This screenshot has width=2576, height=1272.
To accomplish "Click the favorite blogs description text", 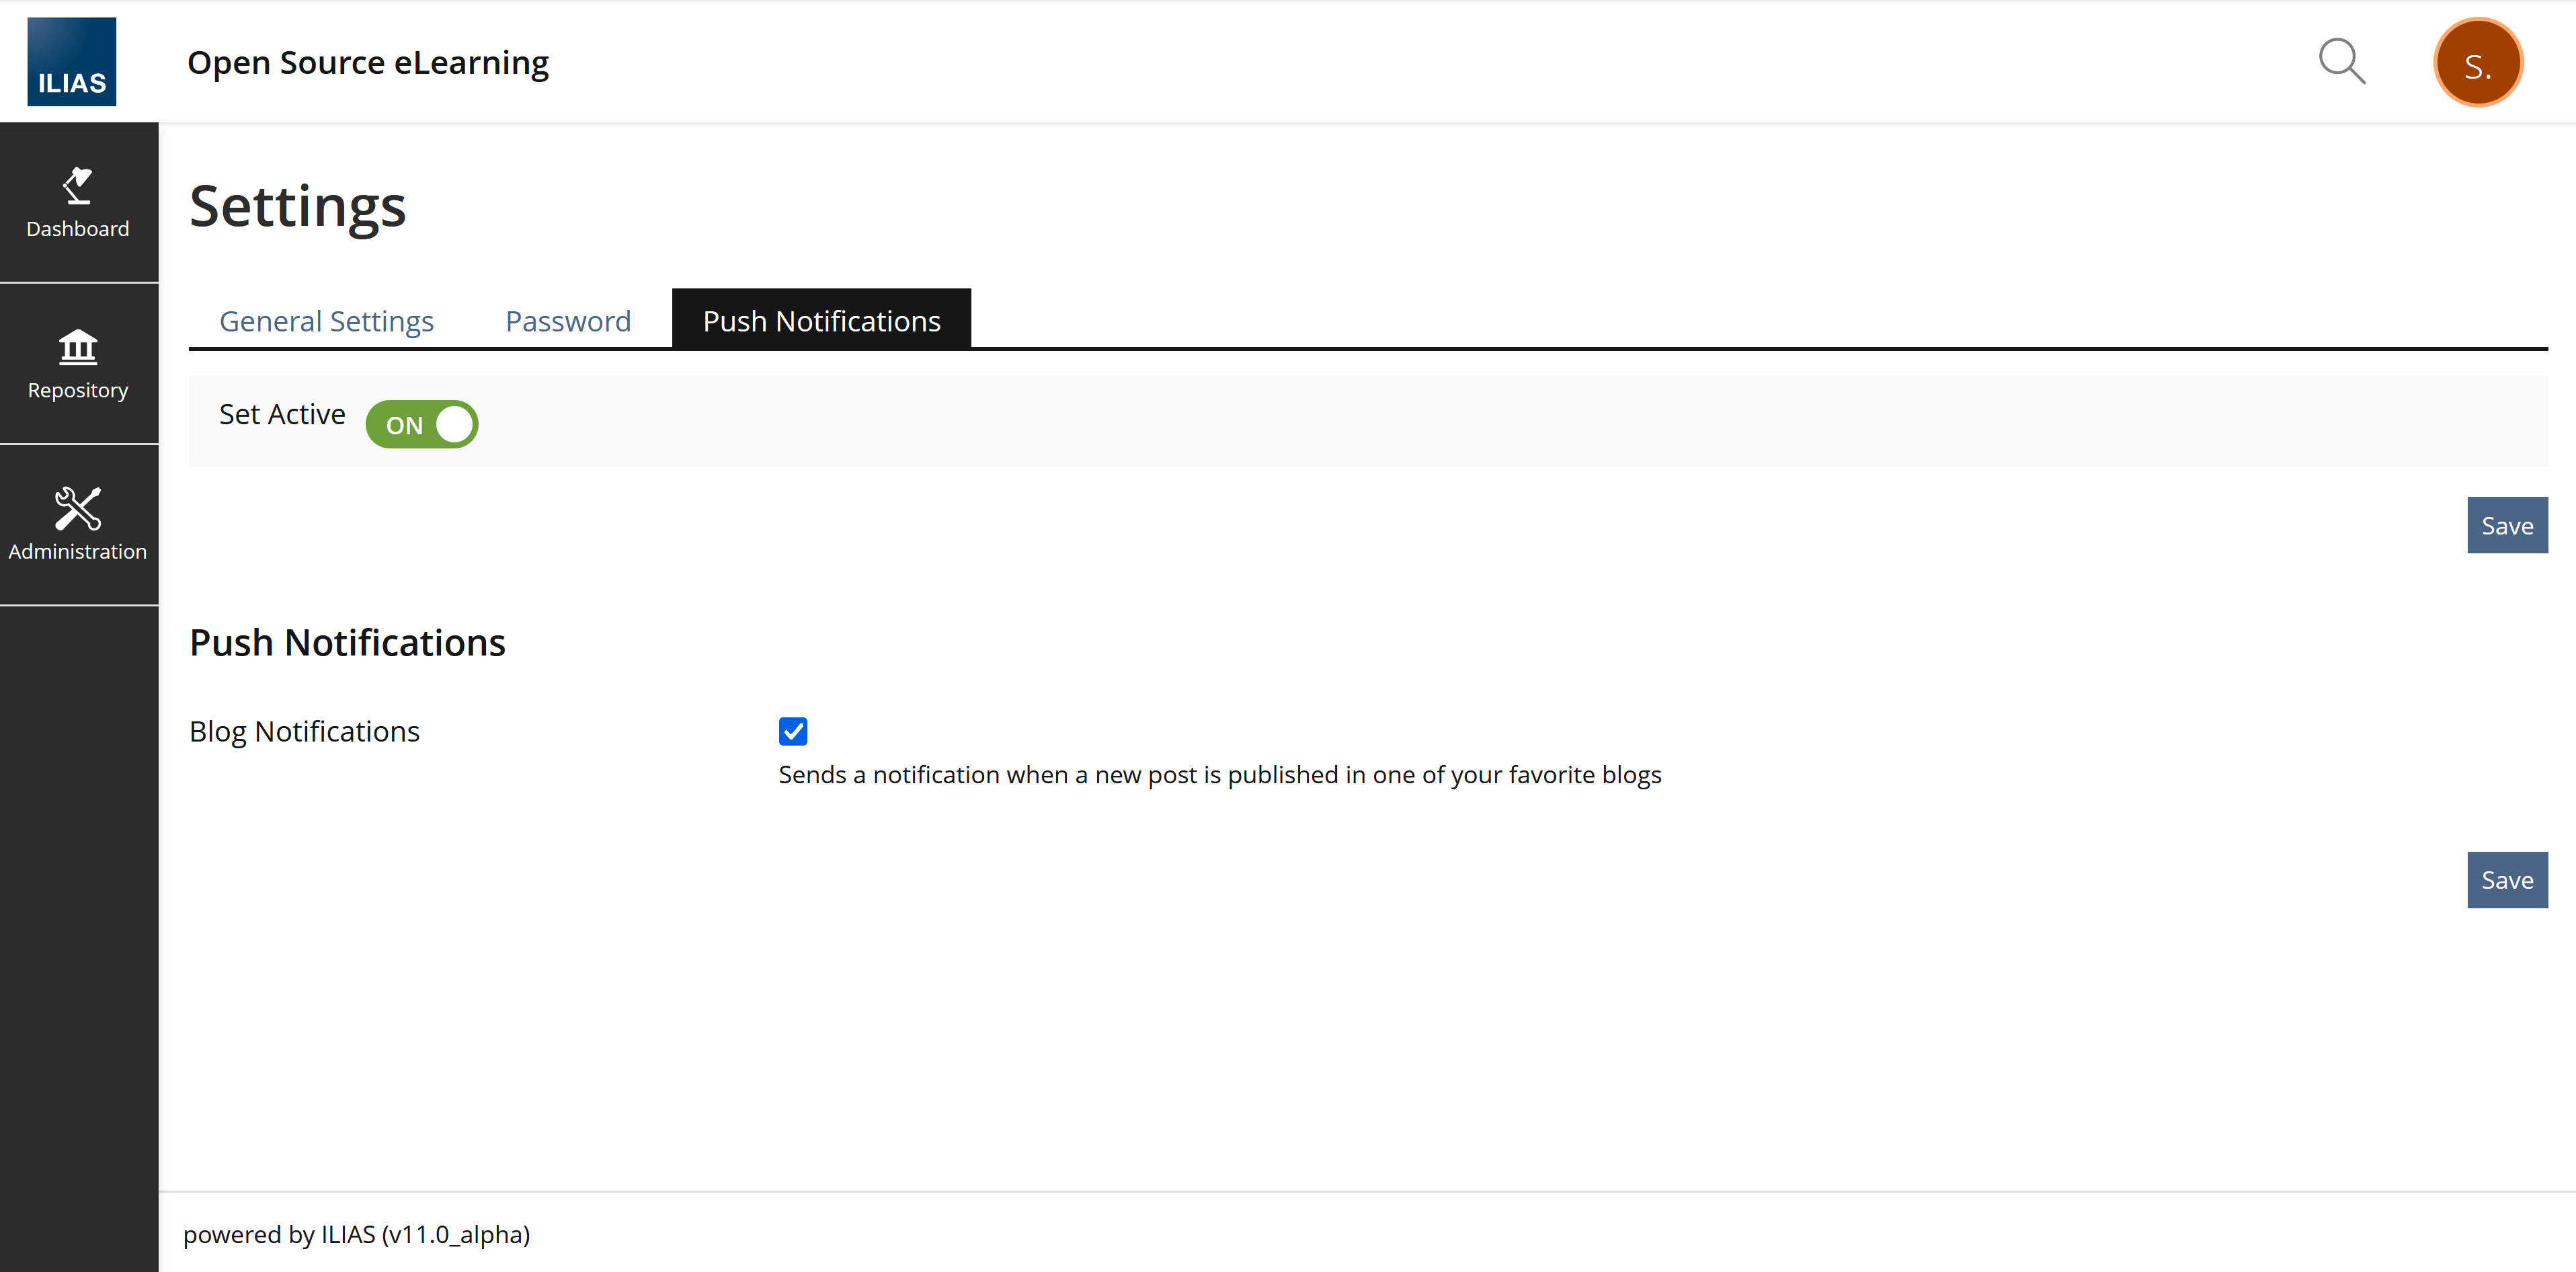I will 1219,775.
